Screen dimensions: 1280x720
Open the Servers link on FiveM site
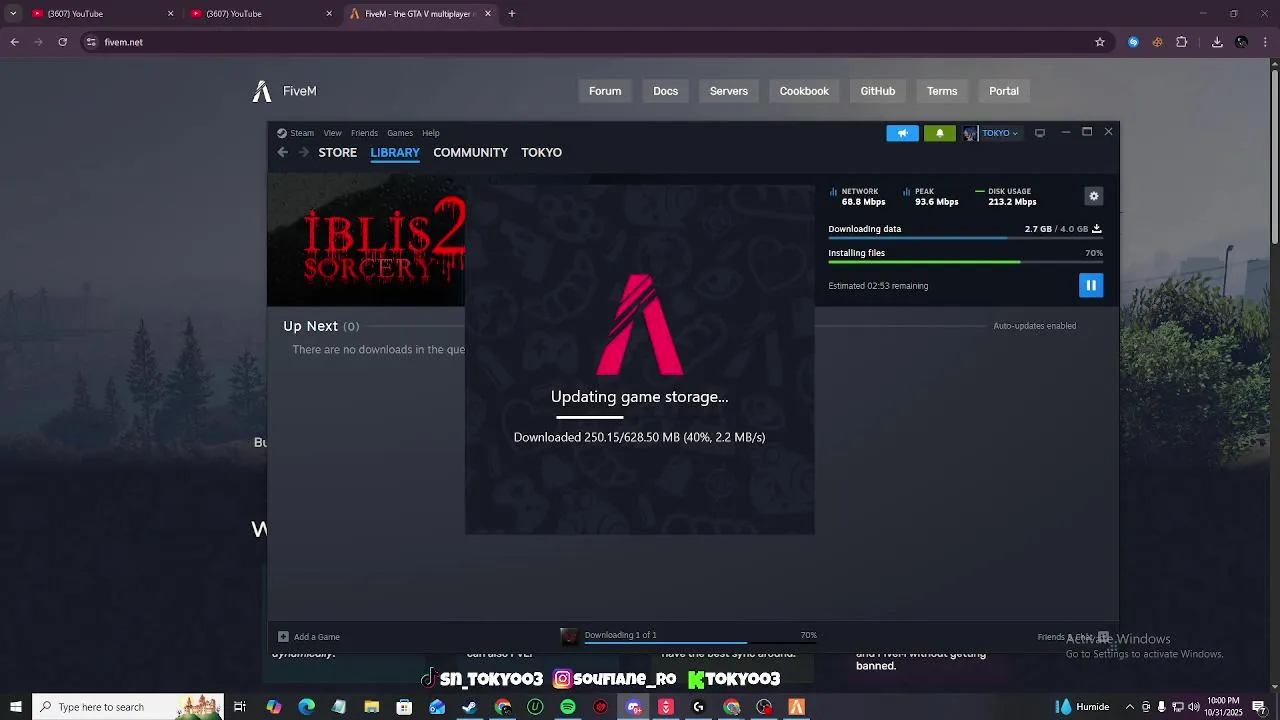[x=728, y=91]
